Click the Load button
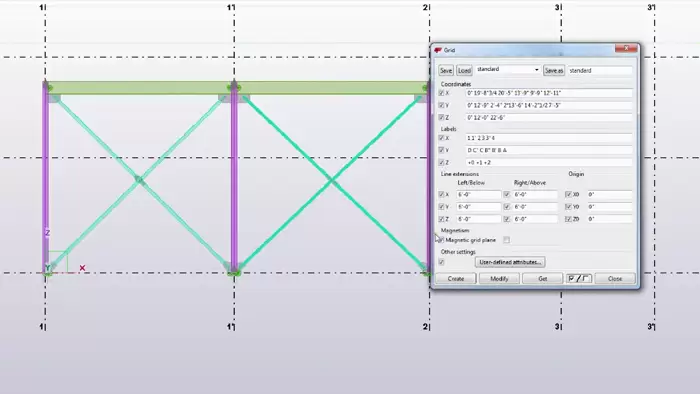Screen dimensions: 700x394 [464, 71]
